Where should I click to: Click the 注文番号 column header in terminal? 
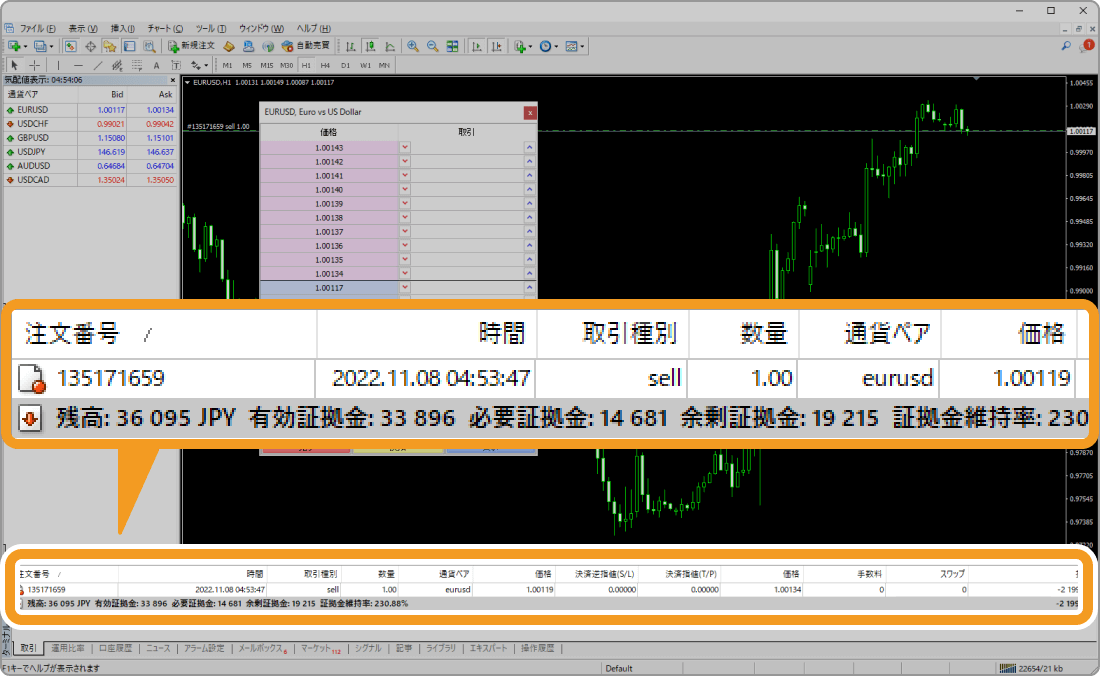click(x=67, y=574)
